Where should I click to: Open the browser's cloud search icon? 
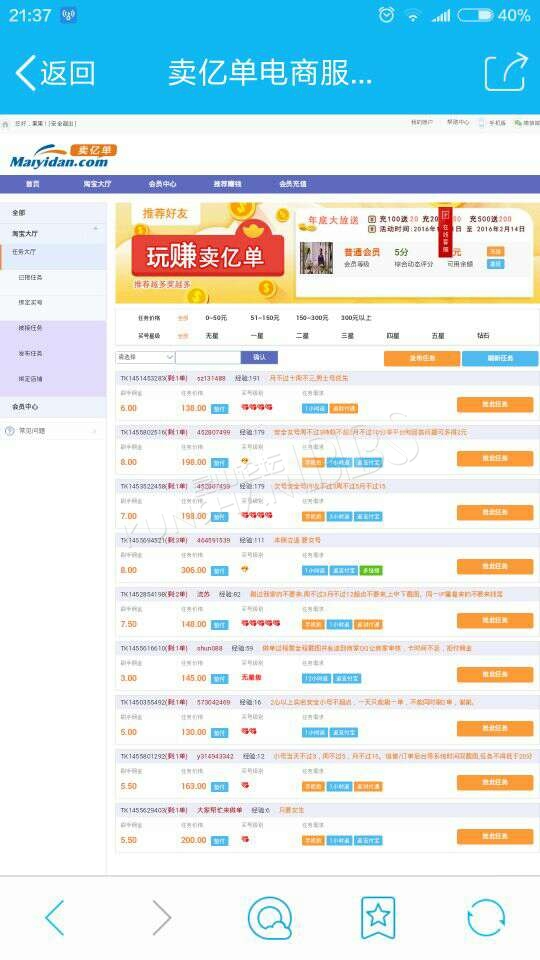coord(269,917)
